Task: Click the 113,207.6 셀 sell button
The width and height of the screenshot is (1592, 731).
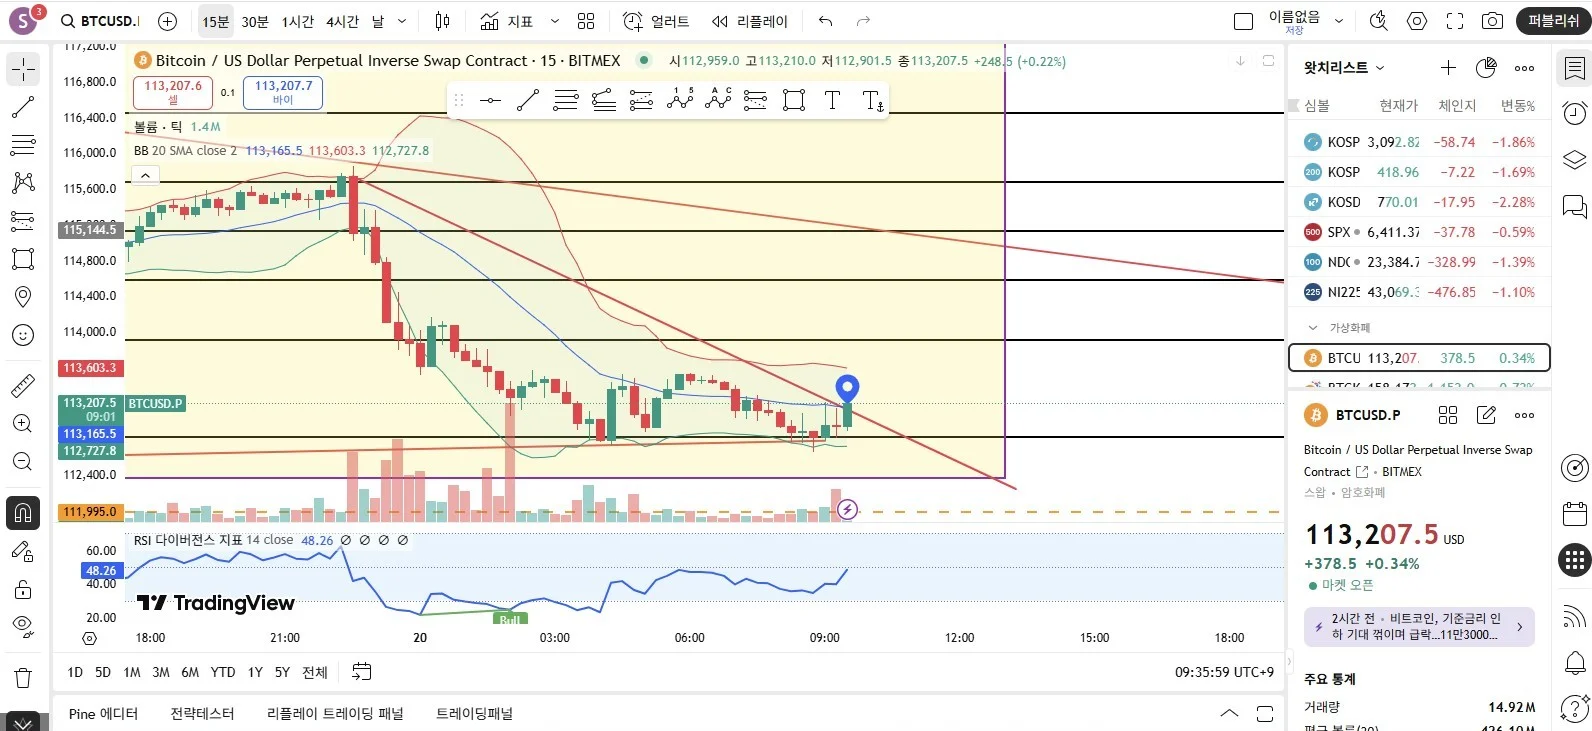Action: click(173, 92)
